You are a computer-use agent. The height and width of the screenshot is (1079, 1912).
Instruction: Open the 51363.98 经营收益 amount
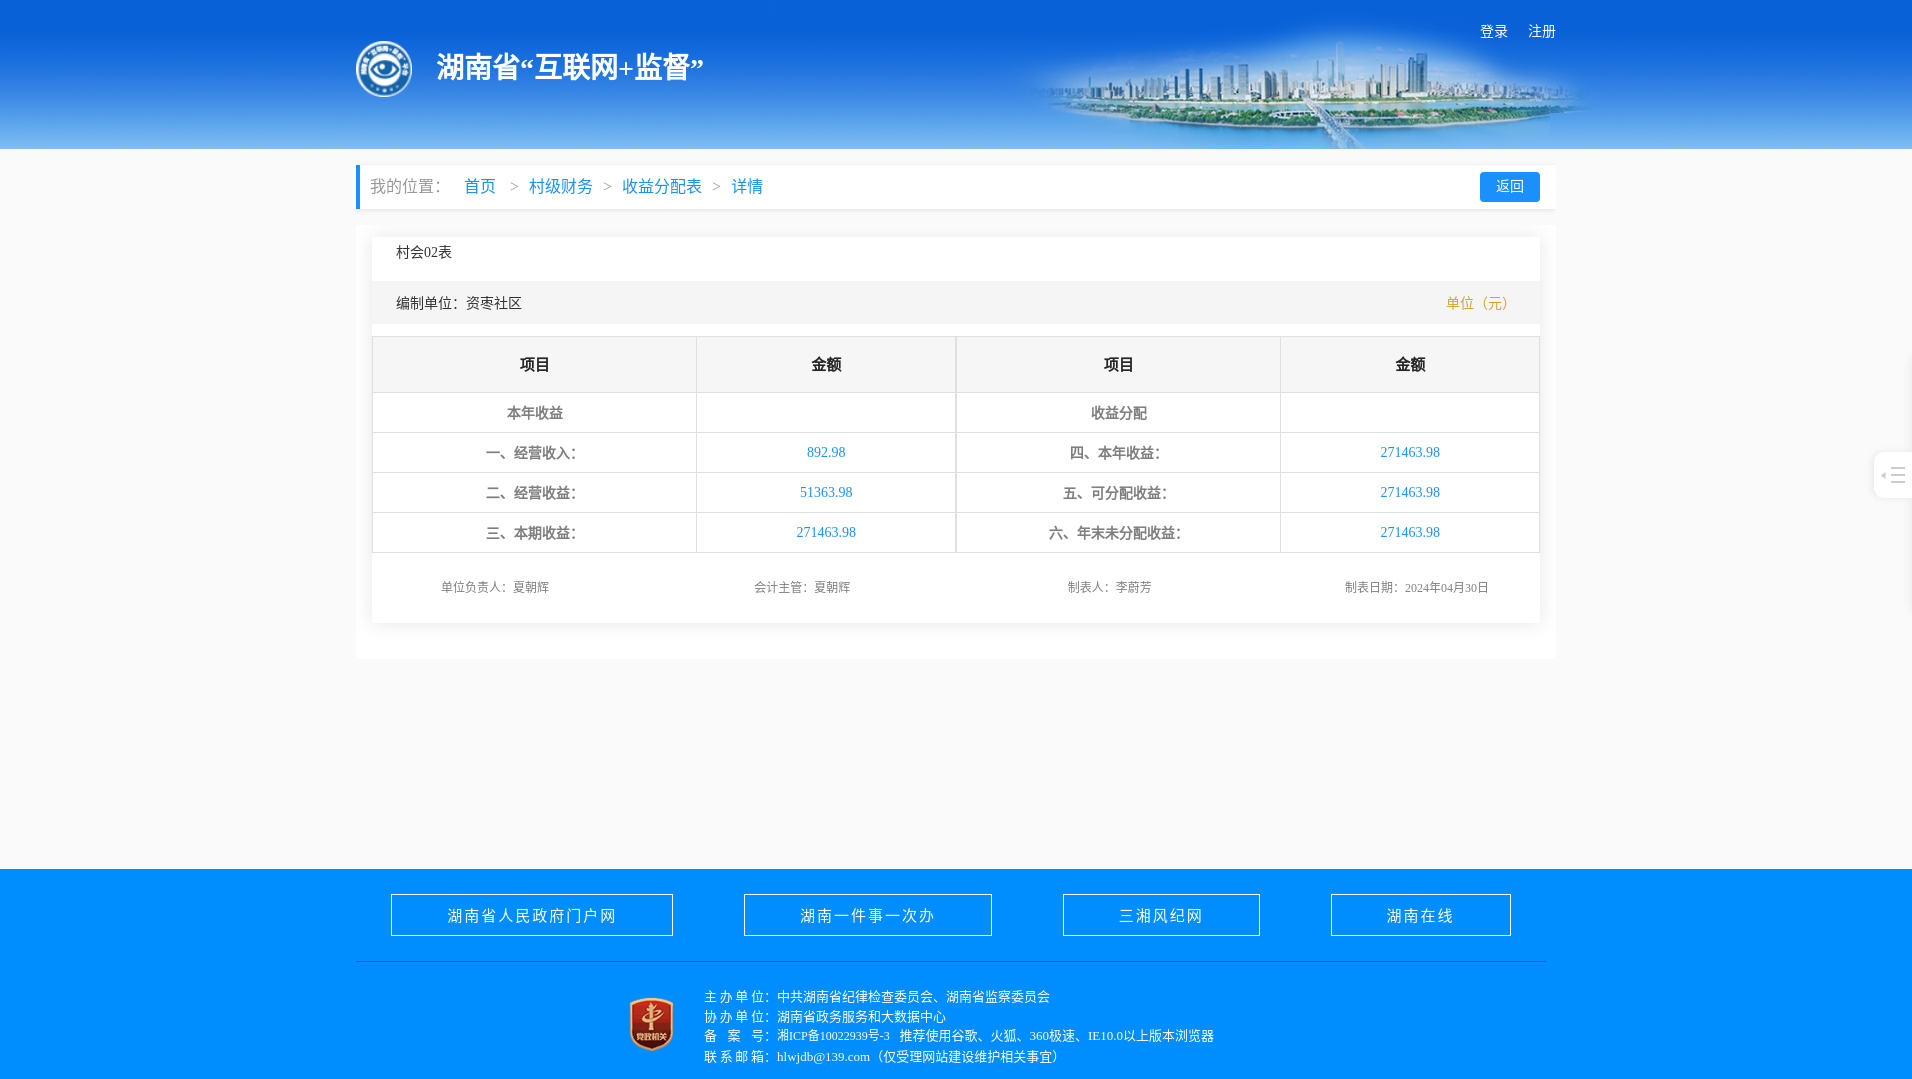tap(826, 493)
